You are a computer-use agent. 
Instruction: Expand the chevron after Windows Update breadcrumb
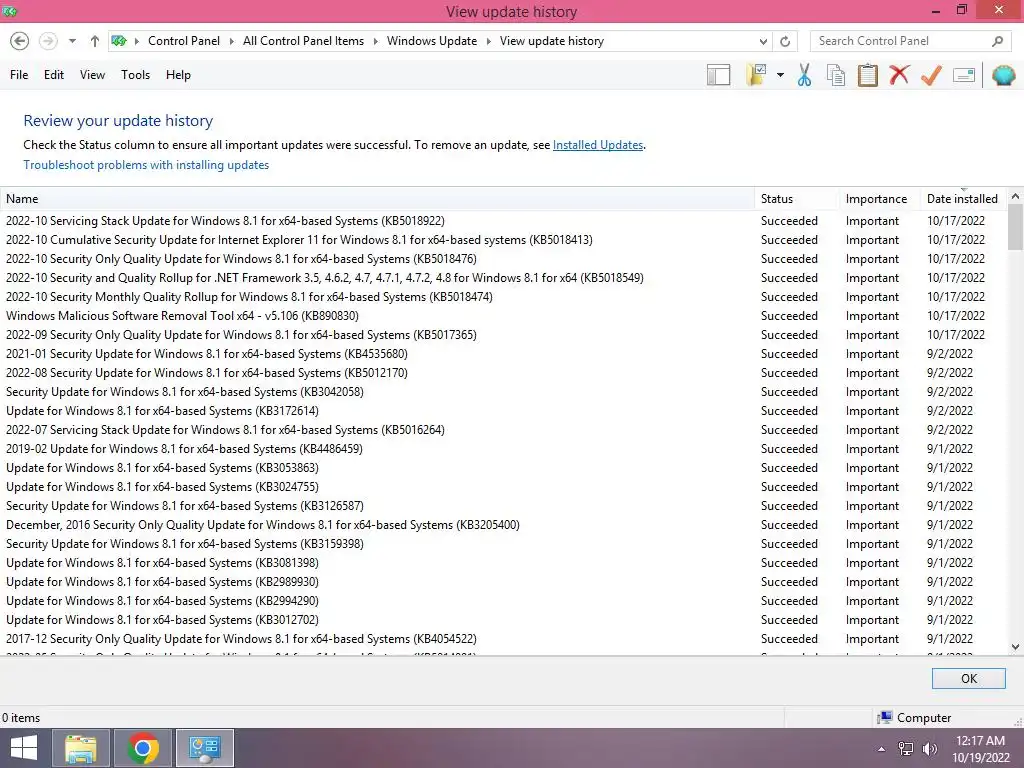(488, 41)
